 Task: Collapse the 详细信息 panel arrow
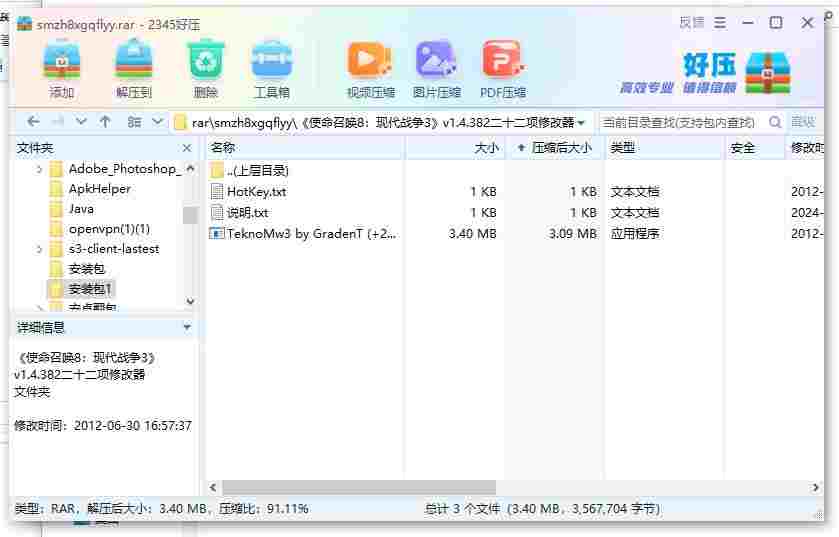click(x=187, y=327)
